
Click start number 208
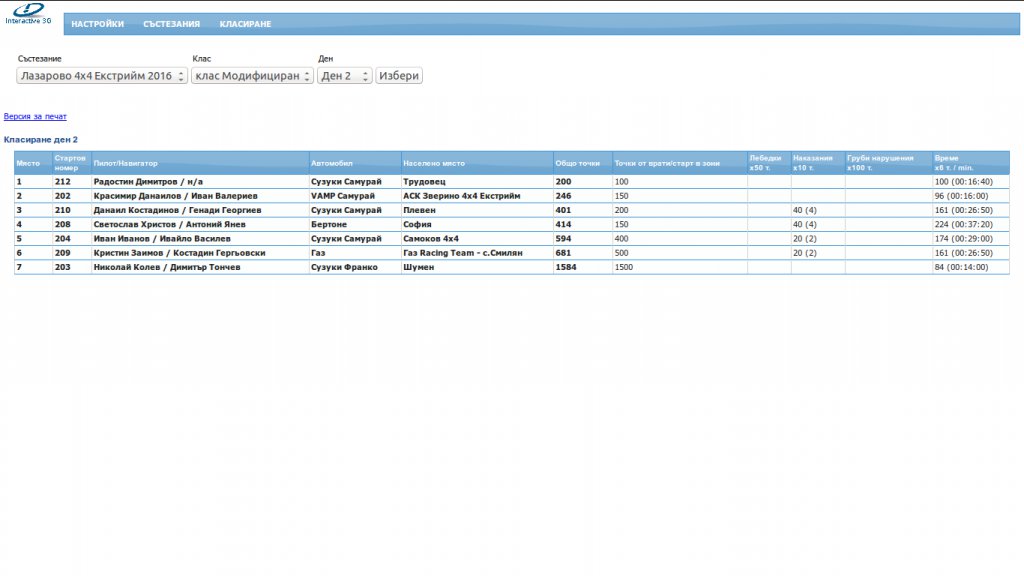[x=63, y=224]
